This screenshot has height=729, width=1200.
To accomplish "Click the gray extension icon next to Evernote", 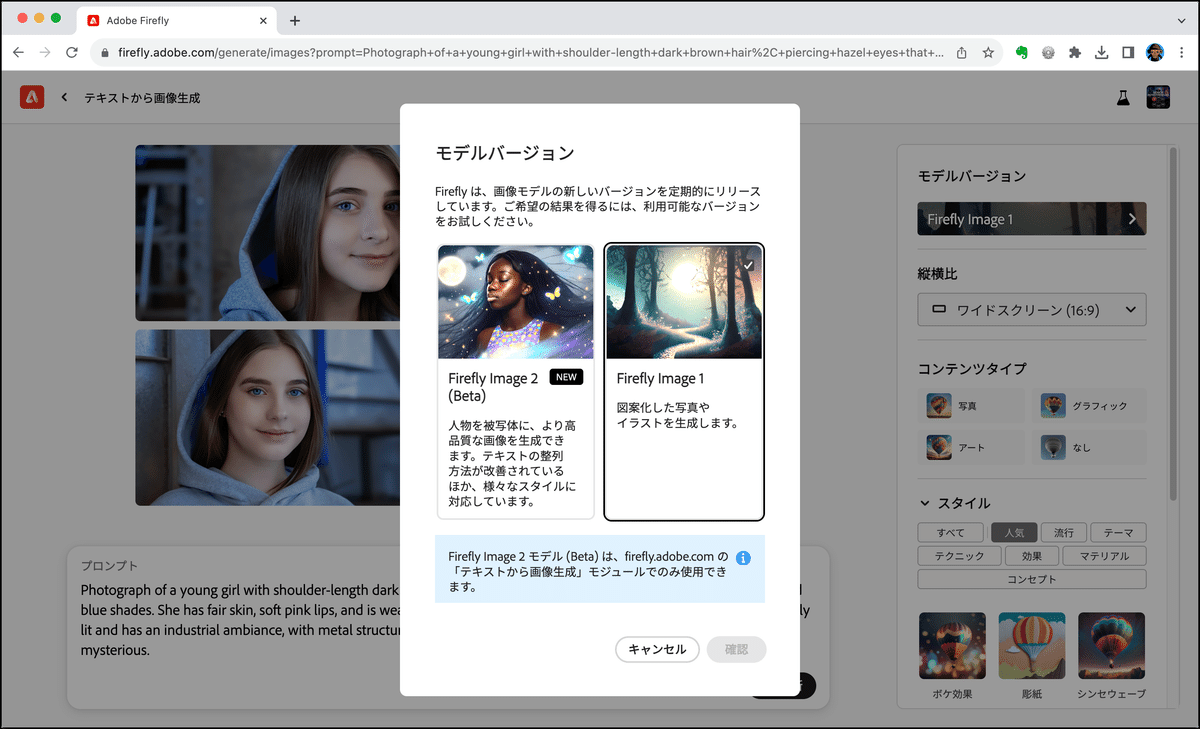I will point(1049,52).
